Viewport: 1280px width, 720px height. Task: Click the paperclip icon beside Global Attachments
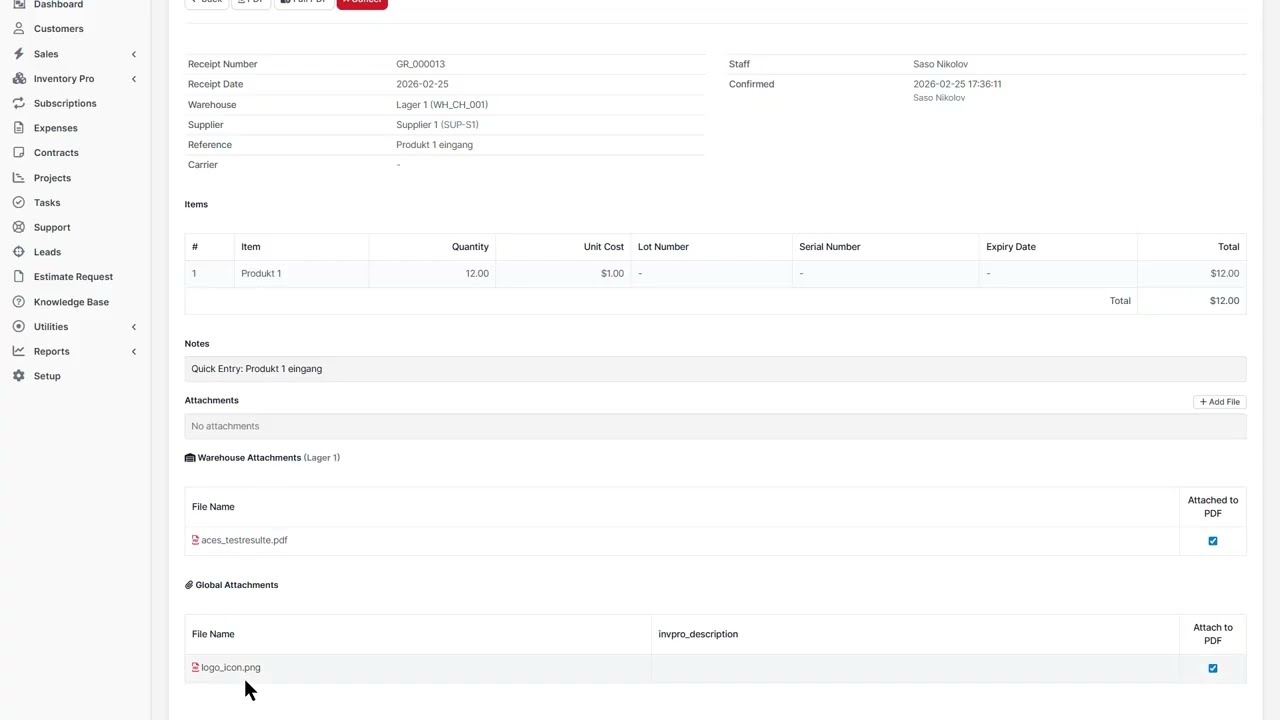pyautogui.click(x=189, y=585)
